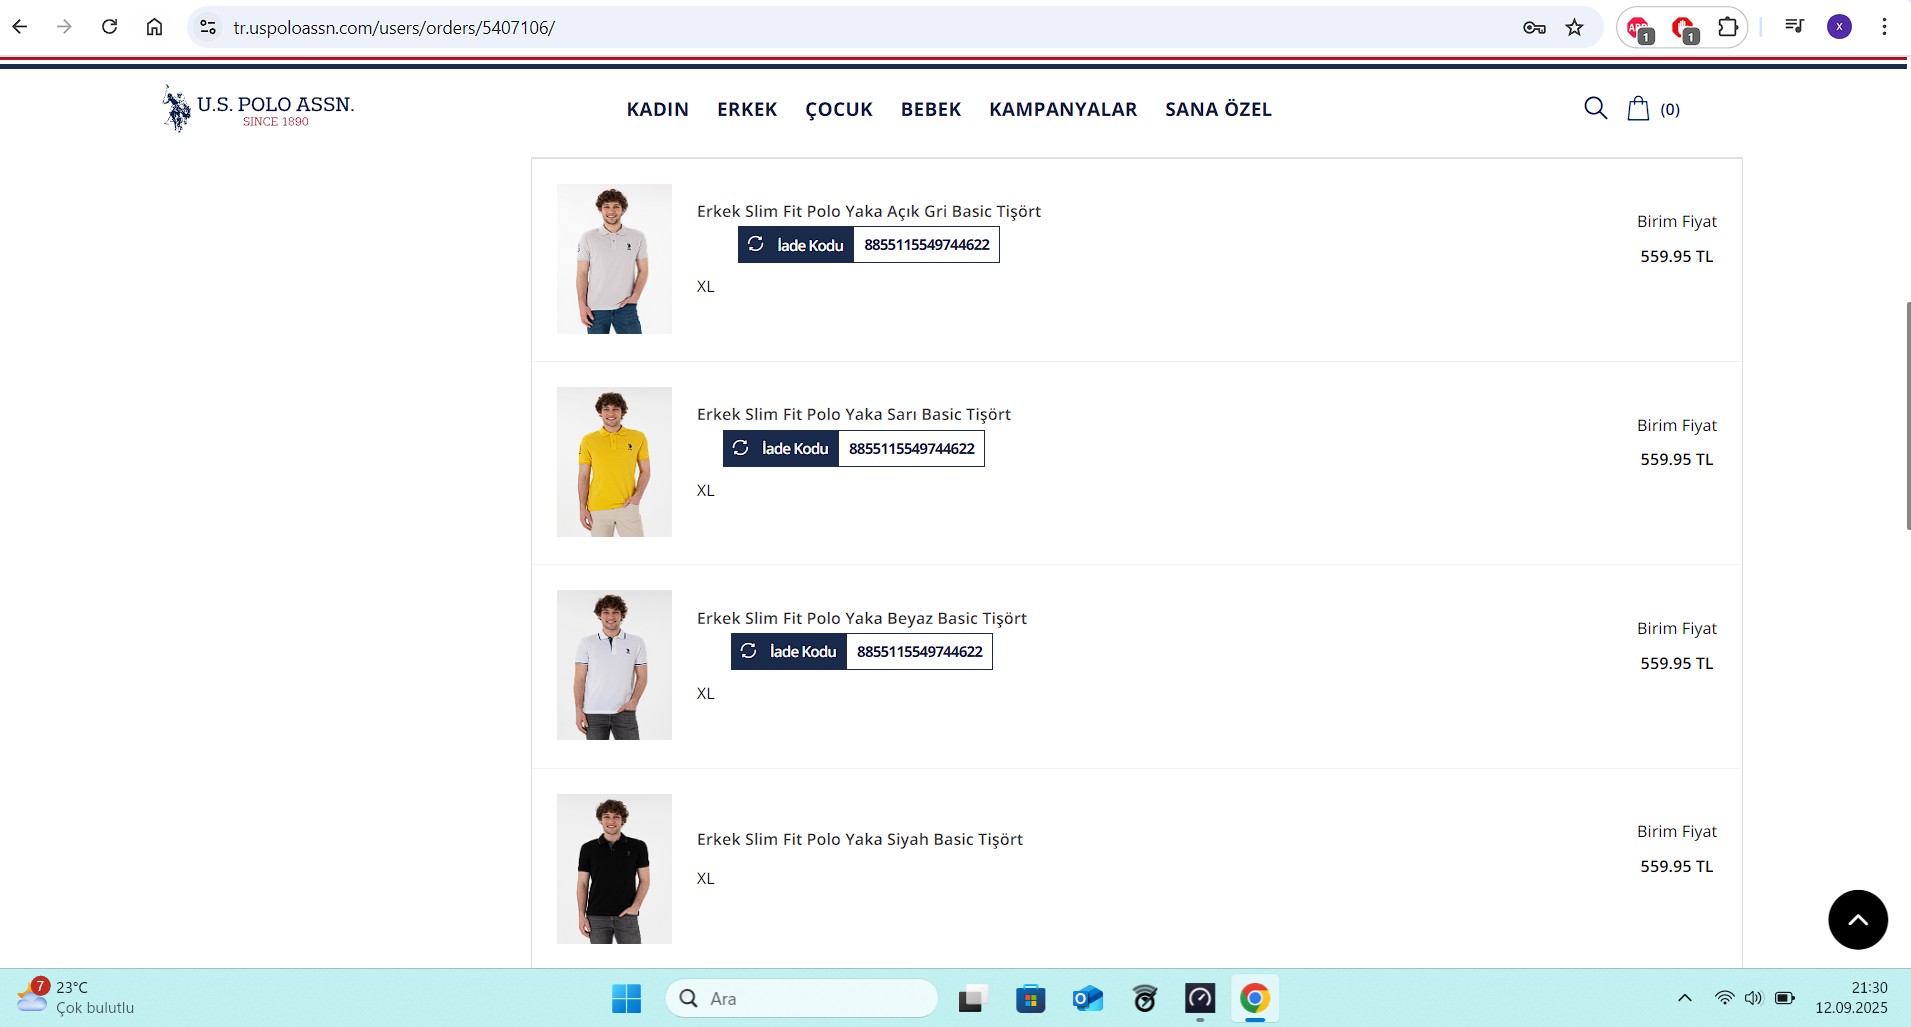Click the browser address bar URL
1911x1027 pixels.
[x=394, y=27]
